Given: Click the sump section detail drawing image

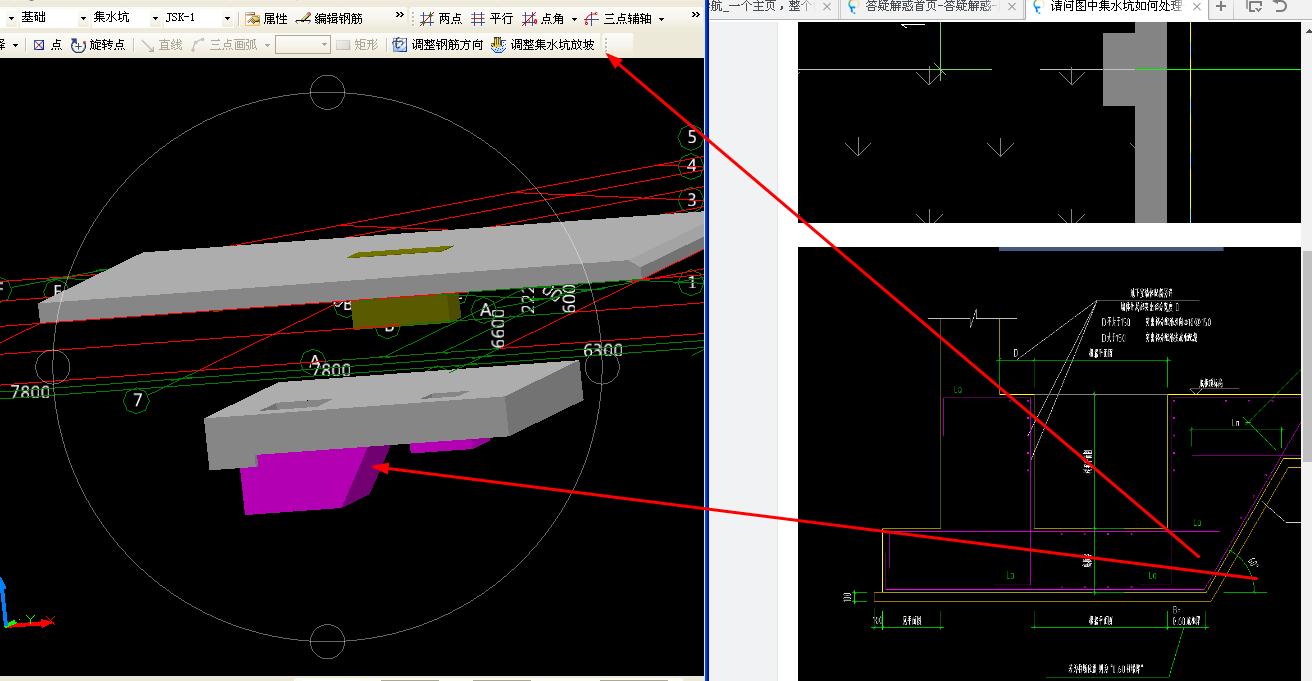Looking at the screenshot, I should point(1050,464).
